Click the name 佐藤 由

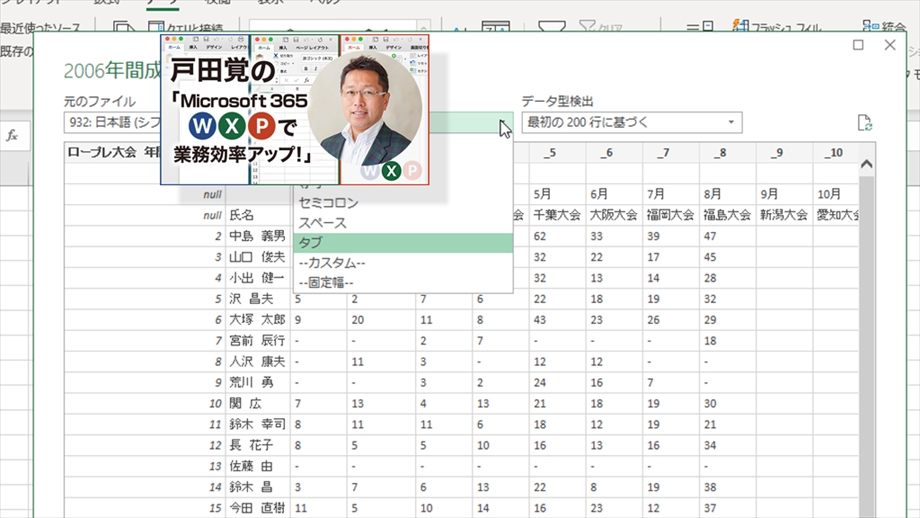coord(252,466)
